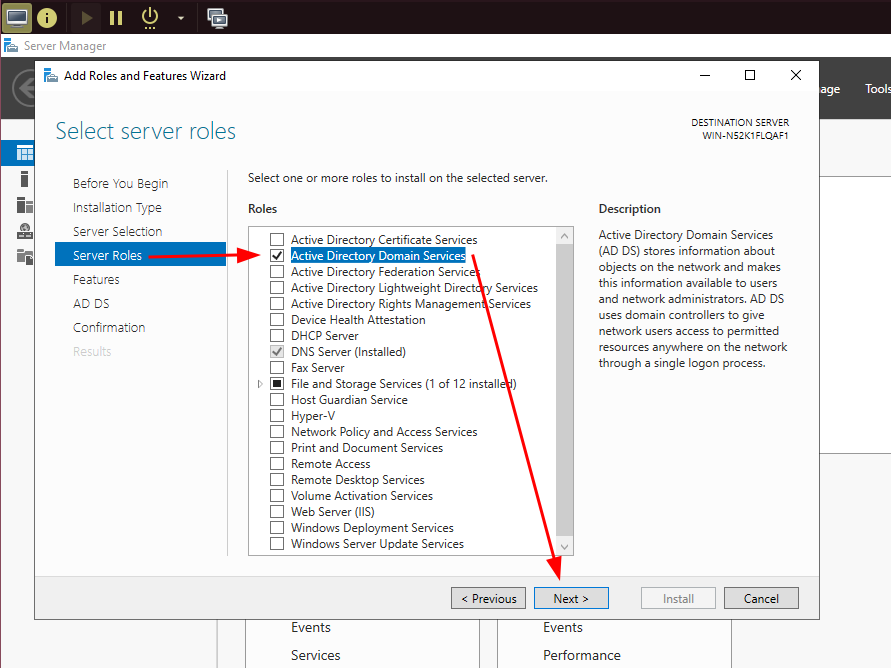Pause the virtual machine
This screenshot has height=668, width=891.
pyautogui.click(x=116, y=18)
